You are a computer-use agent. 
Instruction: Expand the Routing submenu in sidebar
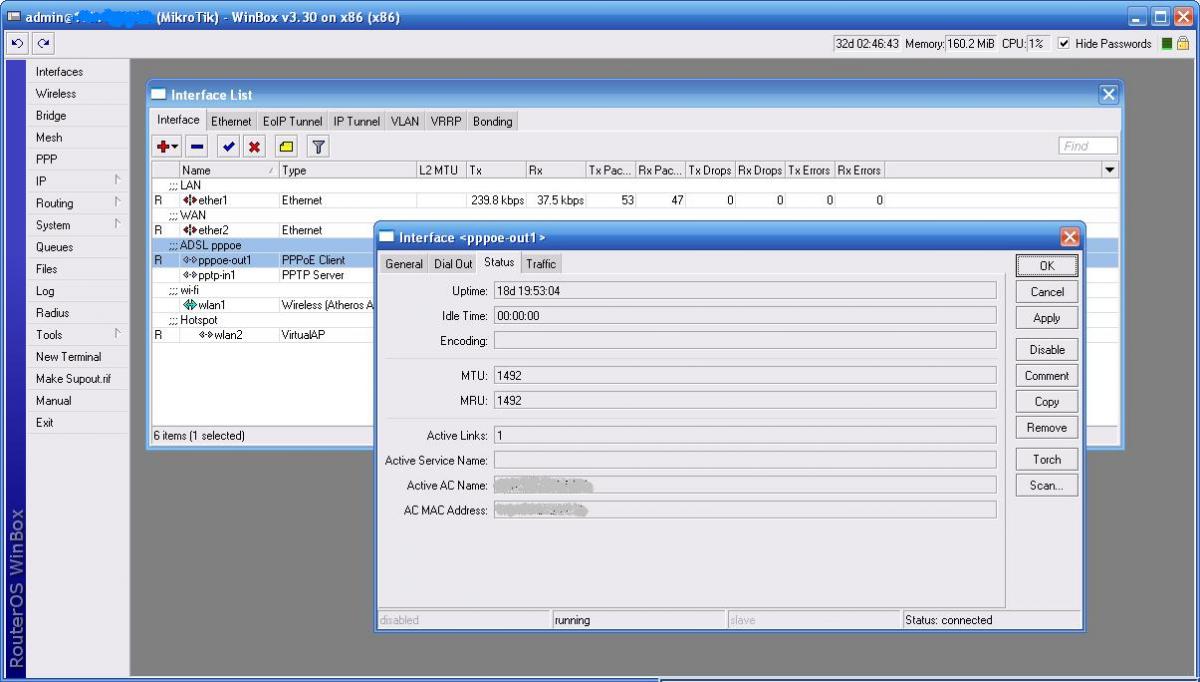tap(78, 203)
